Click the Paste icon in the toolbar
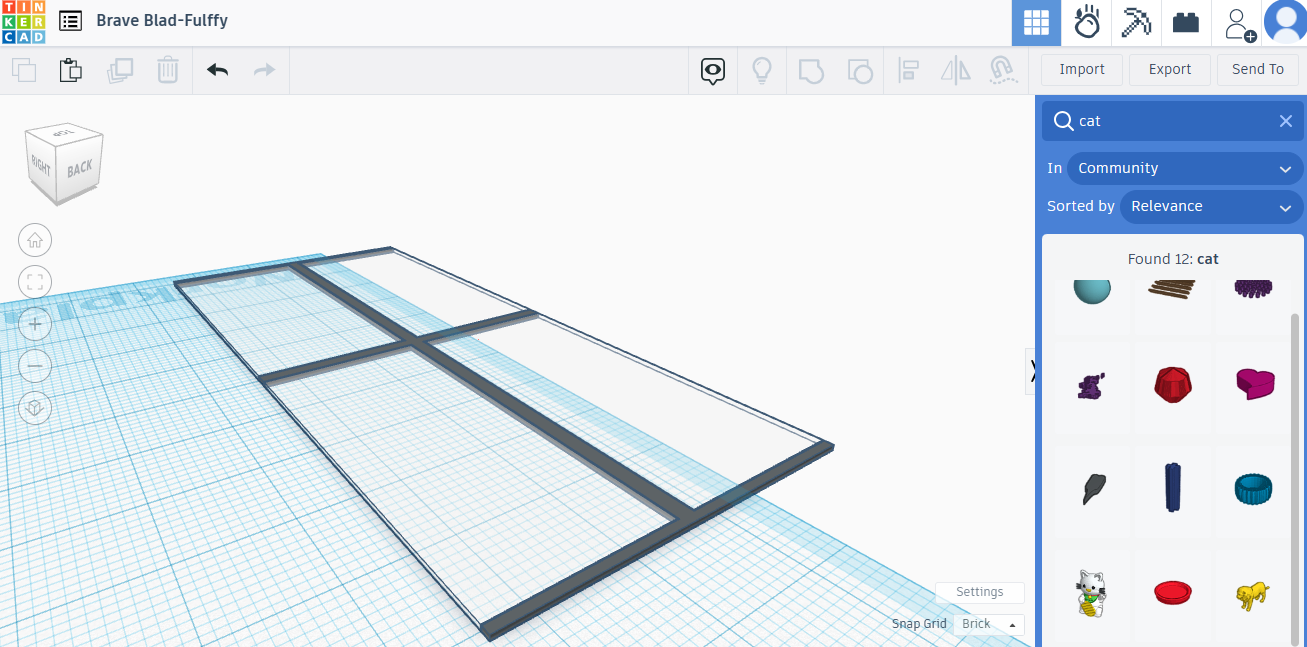Image resolution: width=1307 pixels, height=647 pixels. click(70, 70)
